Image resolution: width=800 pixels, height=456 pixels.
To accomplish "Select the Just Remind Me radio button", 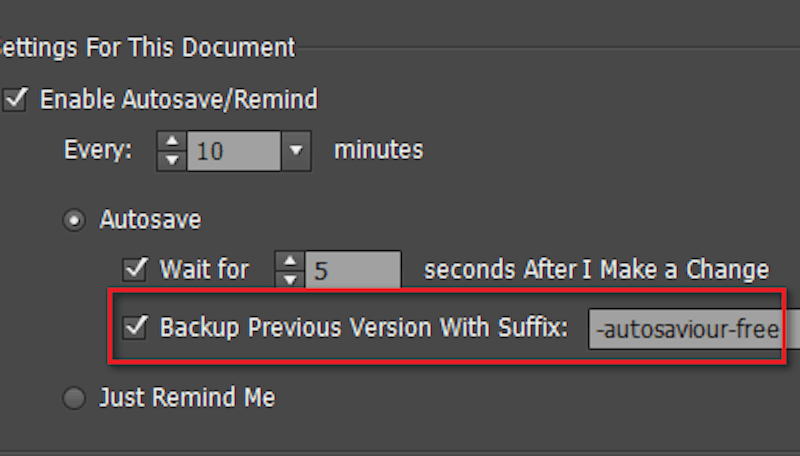I will point(74,398).
